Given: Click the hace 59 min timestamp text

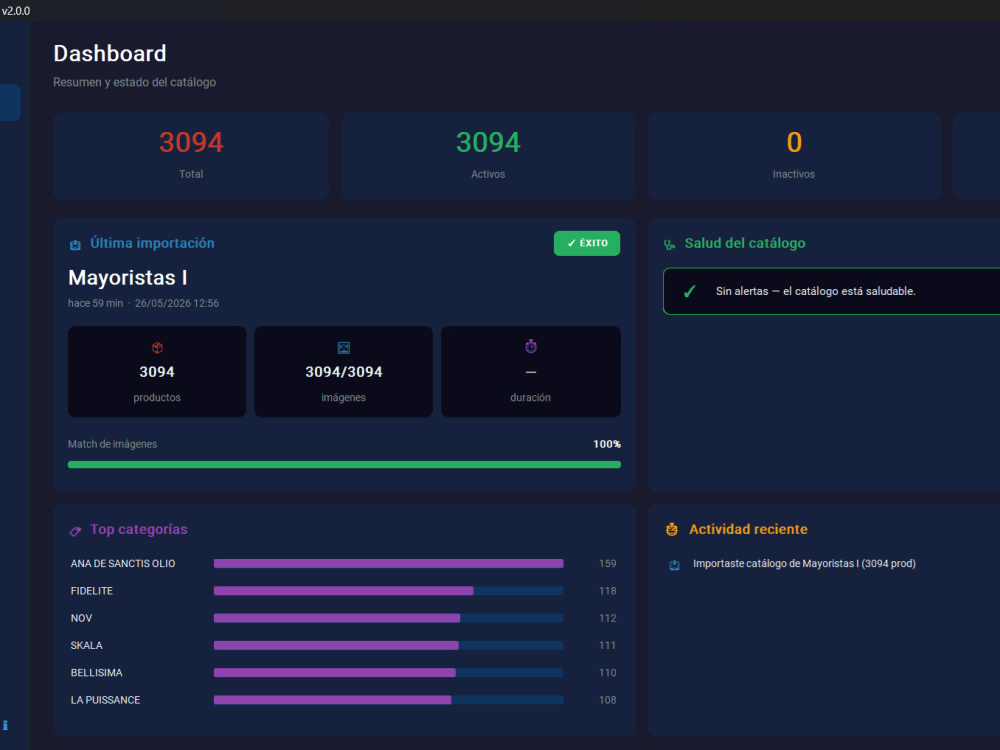Looking at the screenshot, I should (96, 304).
